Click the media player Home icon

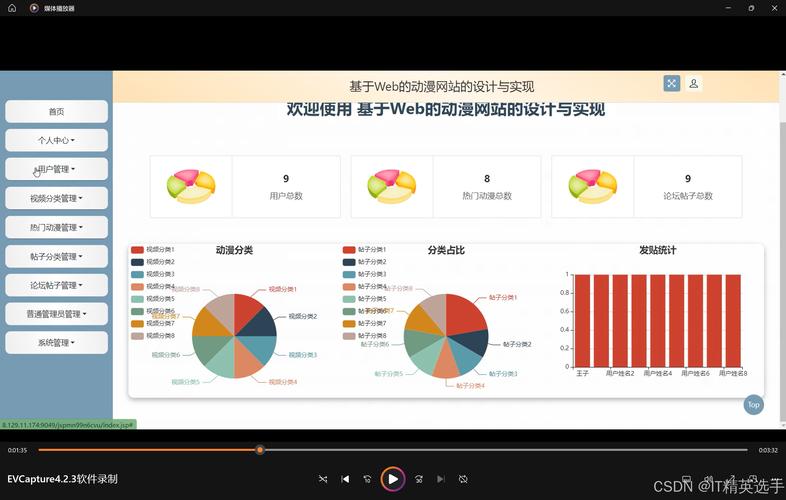tap(12, 8)
